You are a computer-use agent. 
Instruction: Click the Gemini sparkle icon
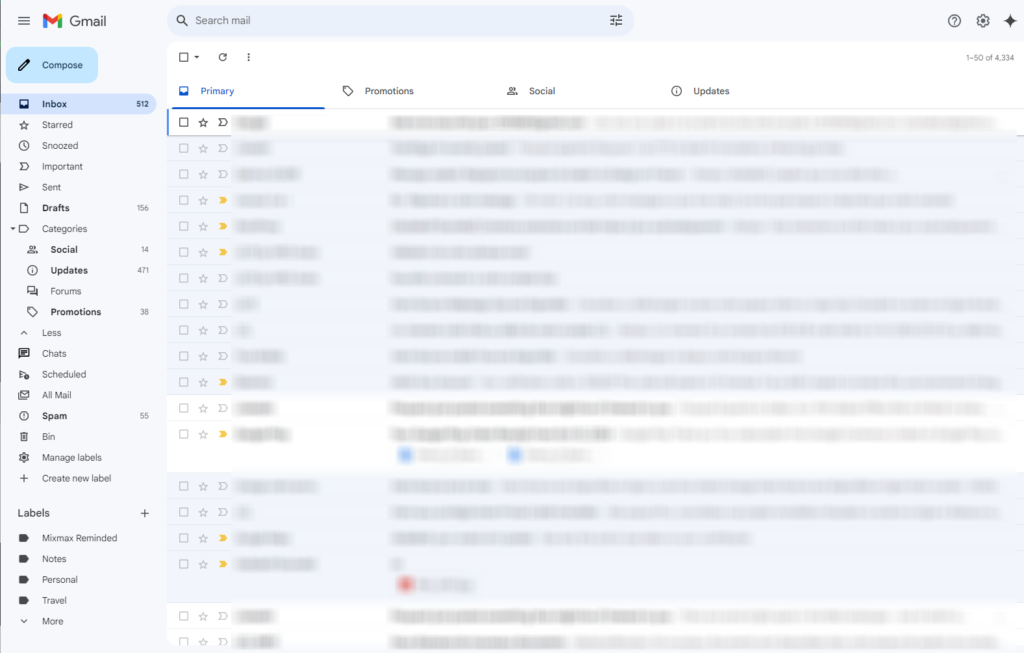tap(1009, 21)
